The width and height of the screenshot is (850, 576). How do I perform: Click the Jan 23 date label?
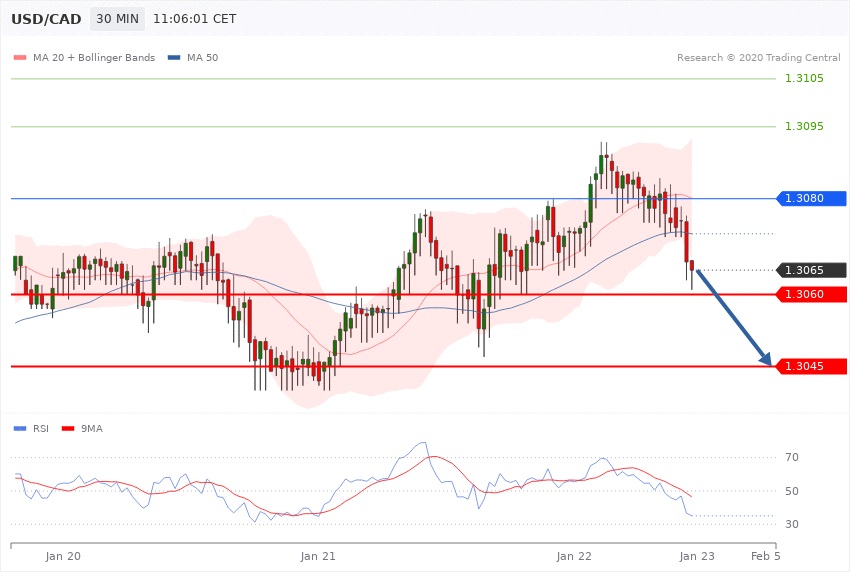697,555
